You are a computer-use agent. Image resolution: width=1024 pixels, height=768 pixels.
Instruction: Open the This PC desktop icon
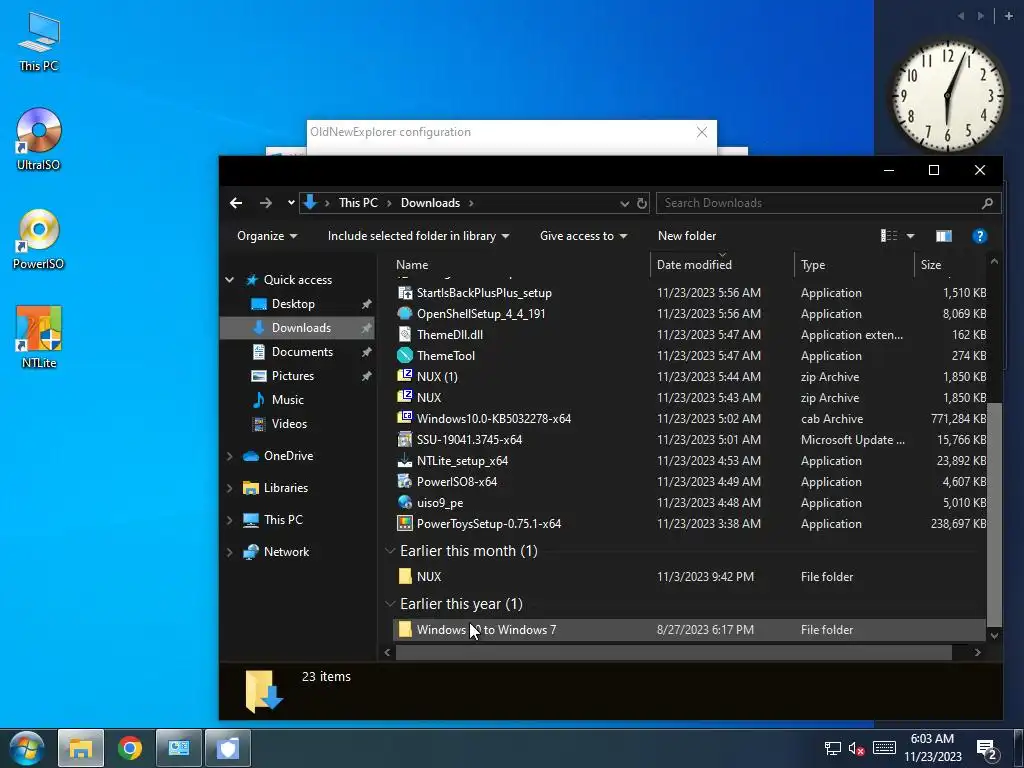click(39, 41)
